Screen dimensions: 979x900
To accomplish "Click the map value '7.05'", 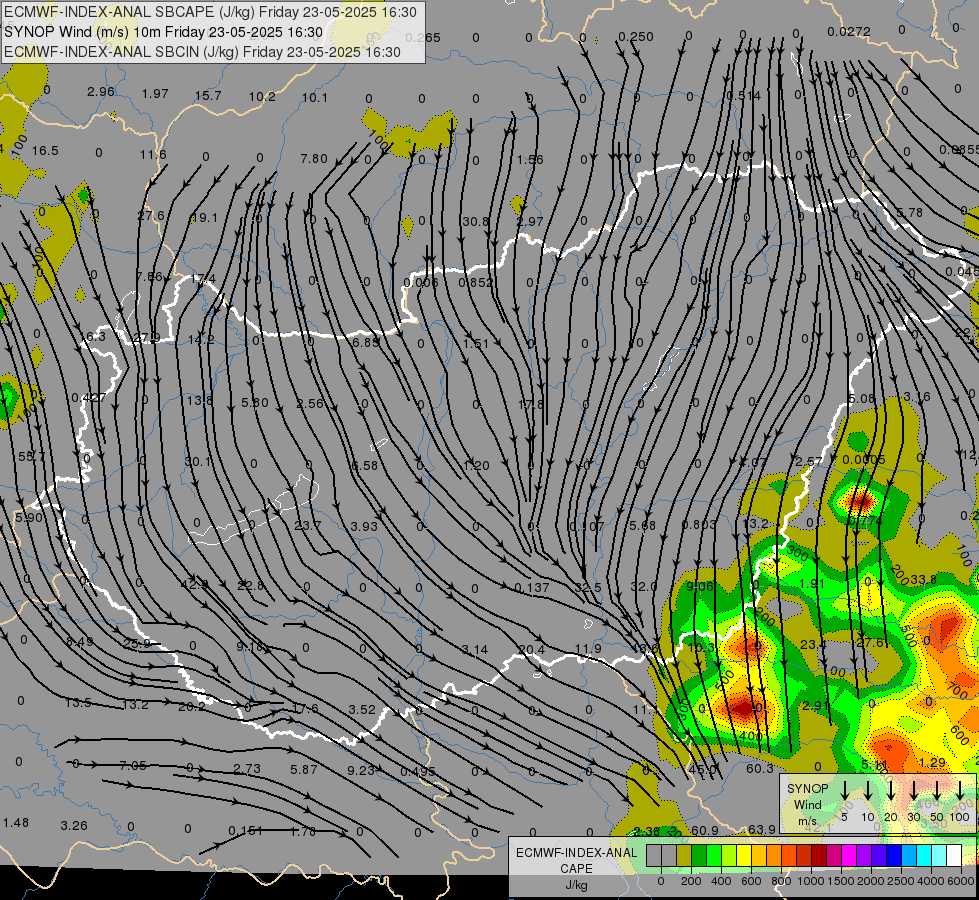I will (132, 766).
